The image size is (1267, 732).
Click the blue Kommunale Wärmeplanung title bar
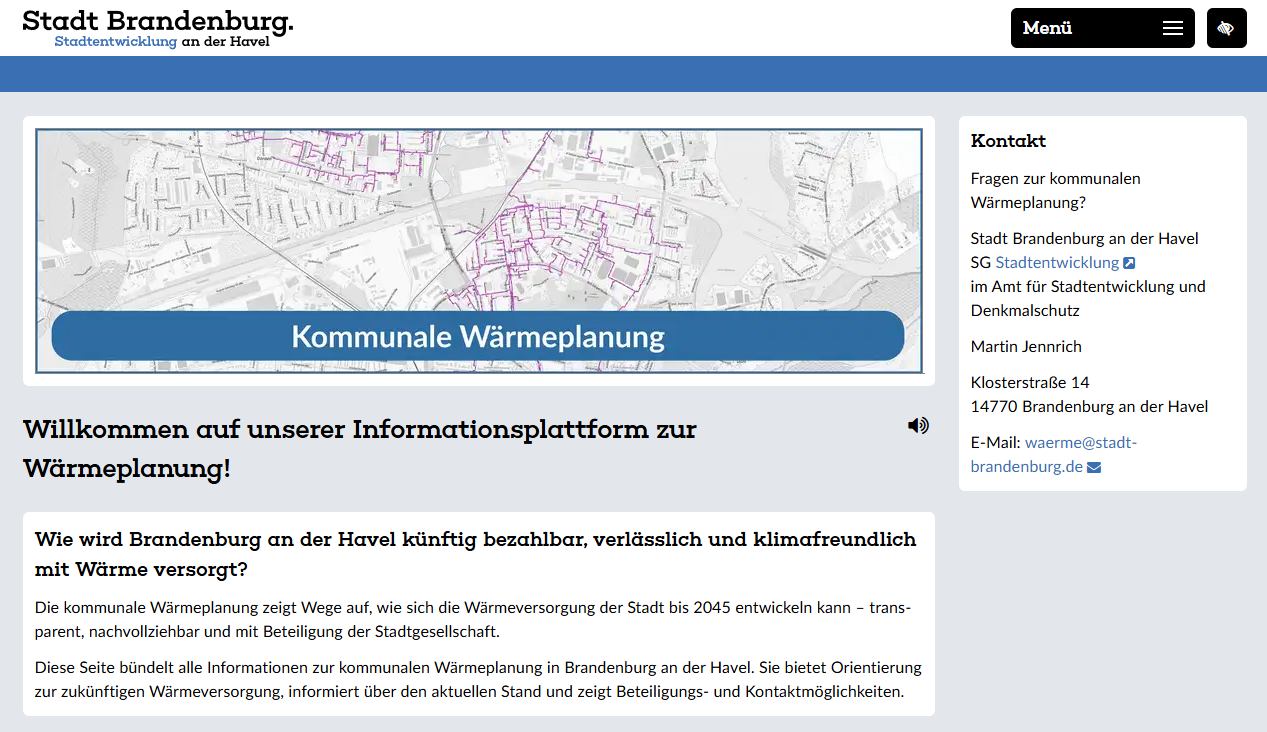coord(476,336)
